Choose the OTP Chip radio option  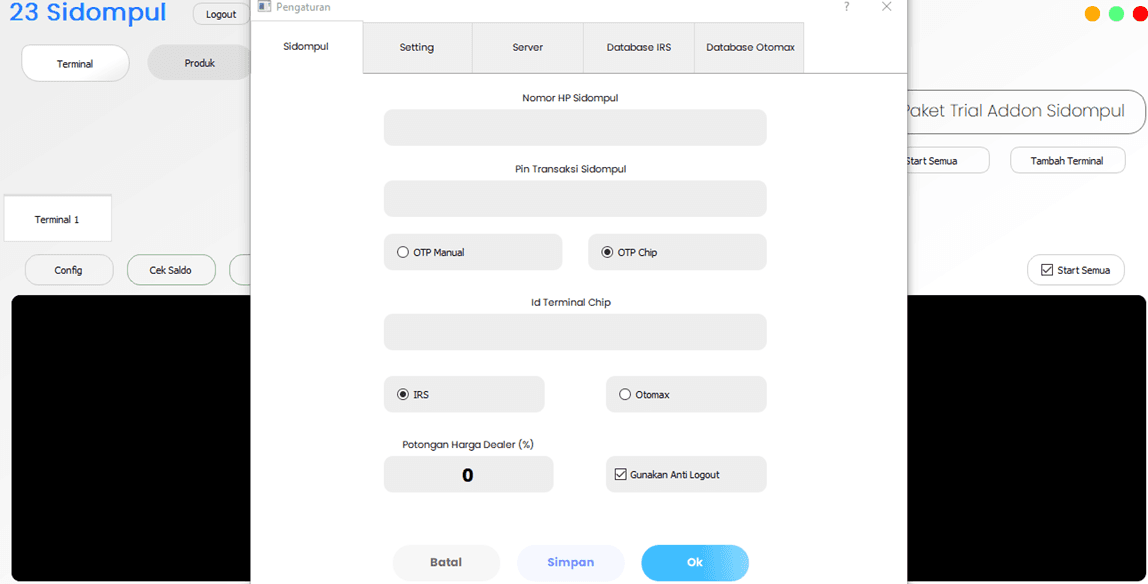click(x=608, y=253)
